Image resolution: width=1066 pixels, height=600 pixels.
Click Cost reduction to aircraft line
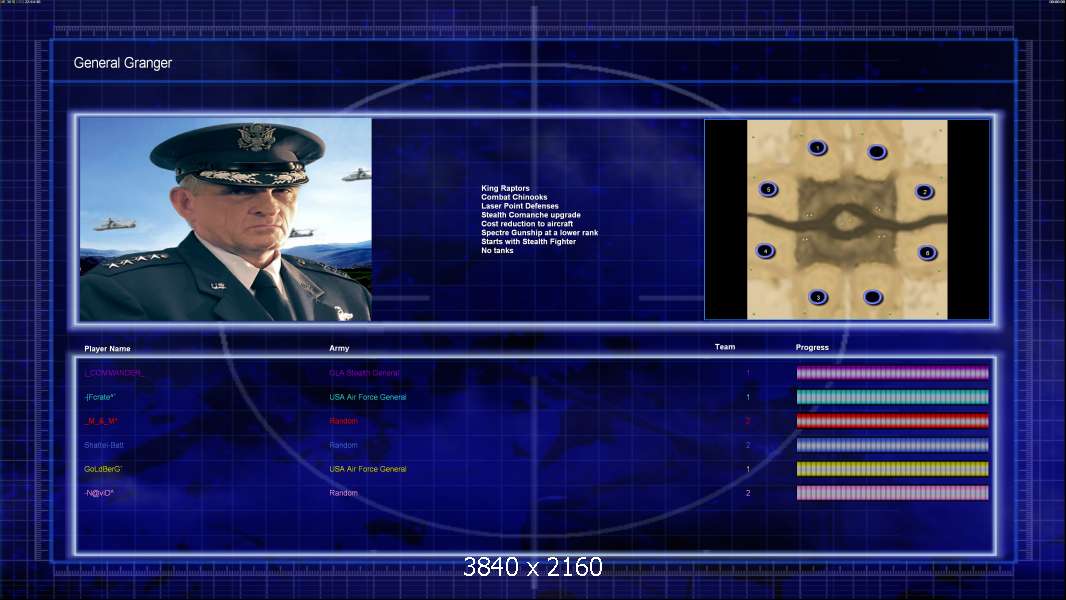(527, 224)
